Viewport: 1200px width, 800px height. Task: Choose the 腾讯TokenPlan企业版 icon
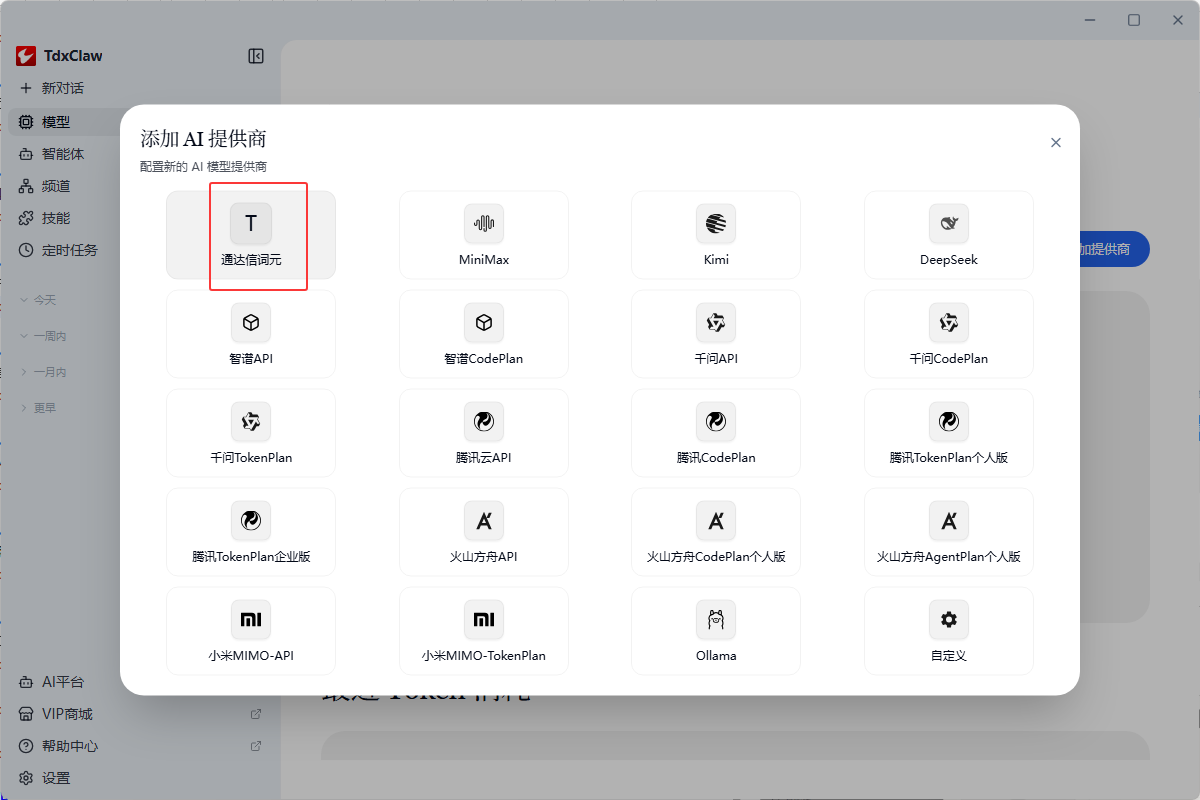(251, 521)
